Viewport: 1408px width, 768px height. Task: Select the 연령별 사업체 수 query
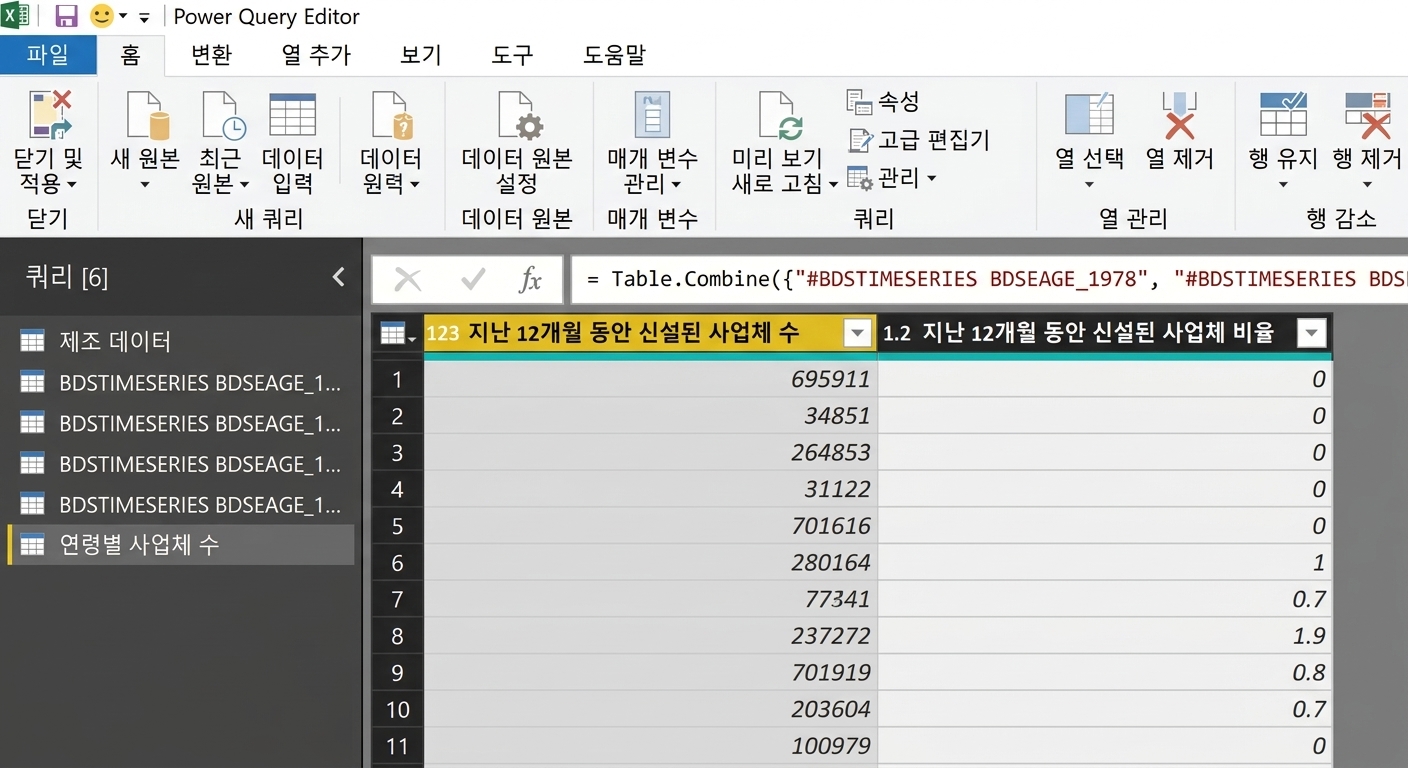tap(180, 545)
